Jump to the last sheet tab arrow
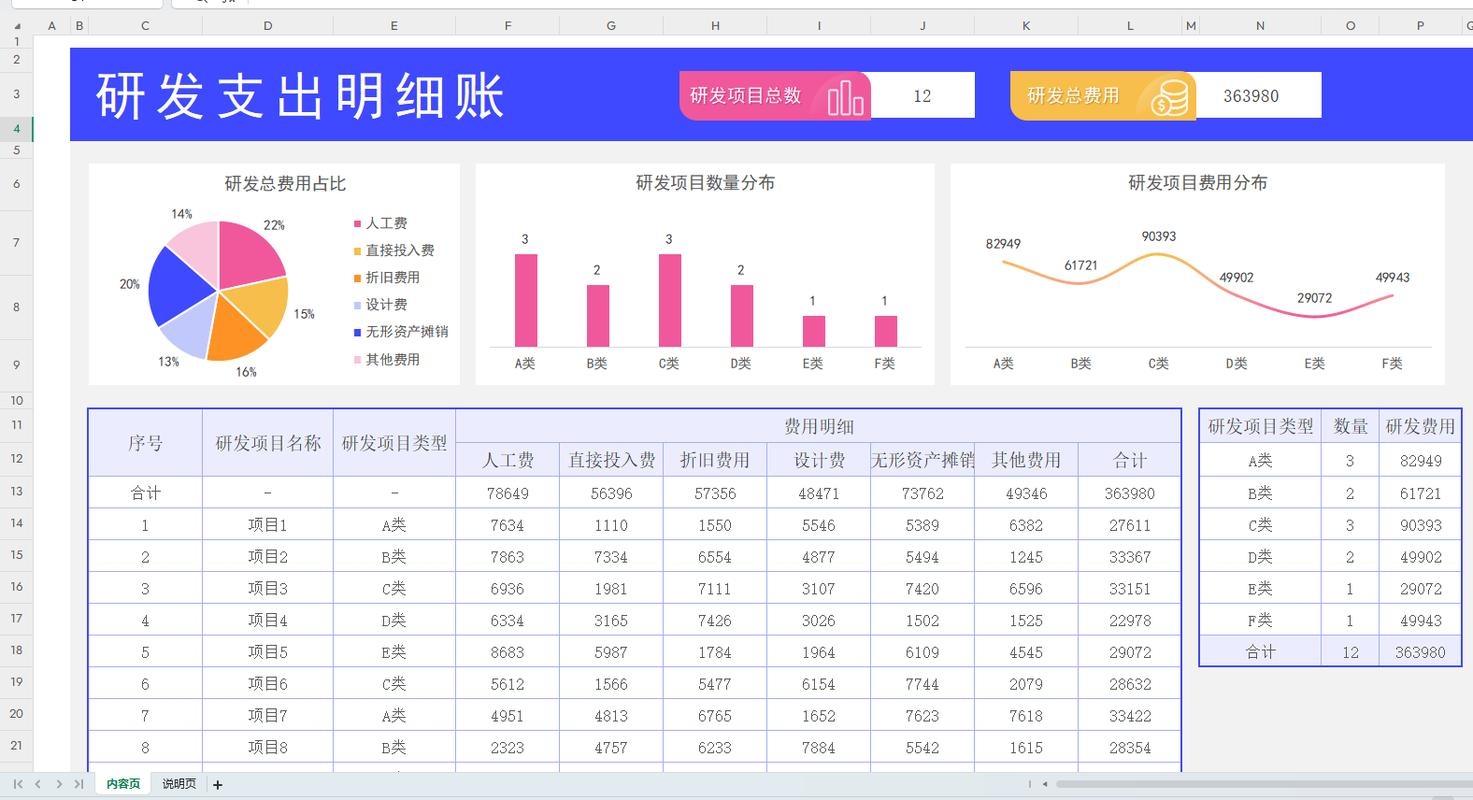The image size is (1473, 800). [79, 785]
